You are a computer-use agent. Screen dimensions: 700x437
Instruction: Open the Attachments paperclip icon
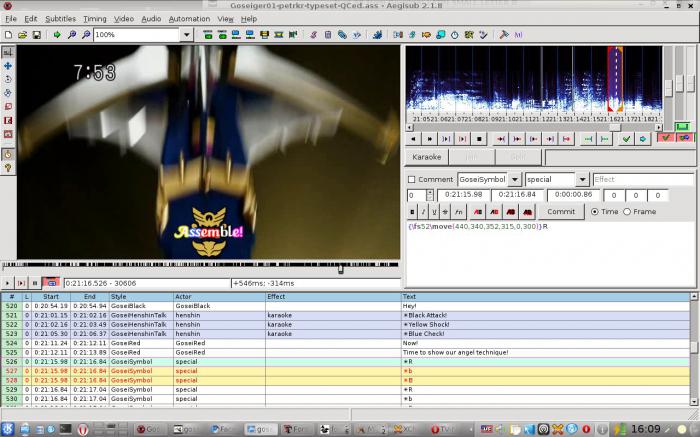coord(342,34)
